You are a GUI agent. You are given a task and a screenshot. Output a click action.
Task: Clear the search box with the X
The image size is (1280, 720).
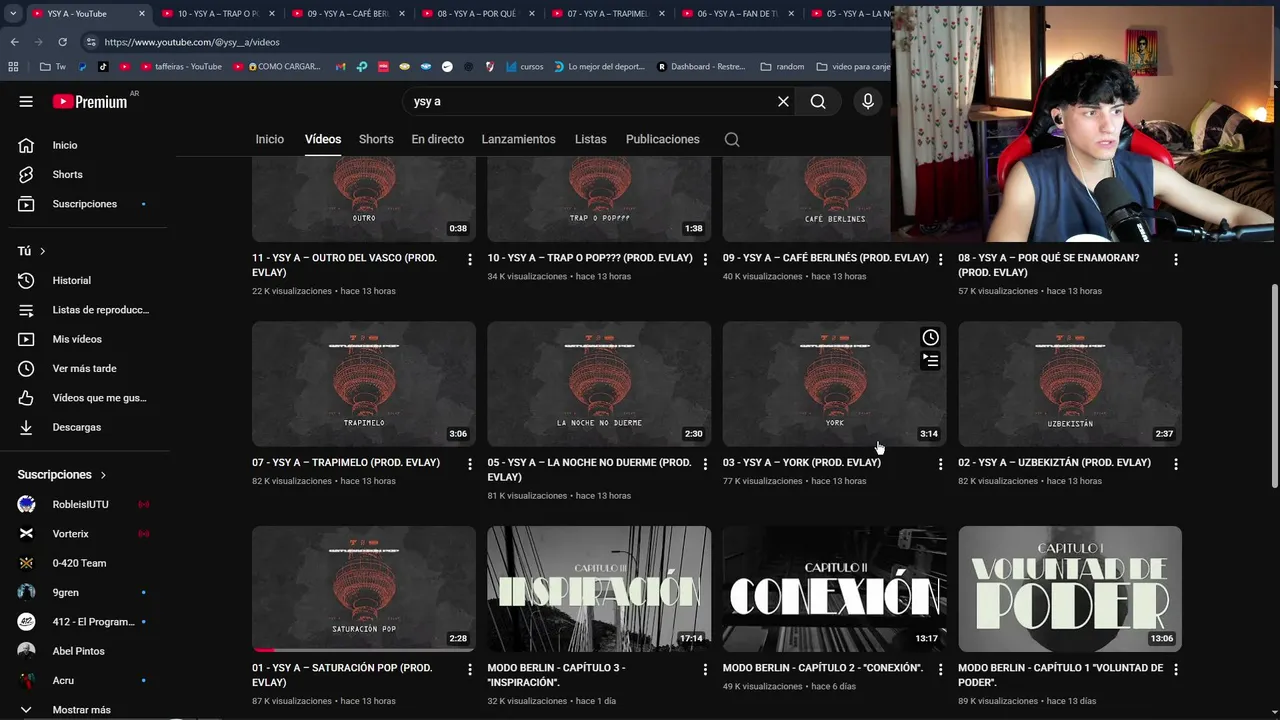click(783, 101)
